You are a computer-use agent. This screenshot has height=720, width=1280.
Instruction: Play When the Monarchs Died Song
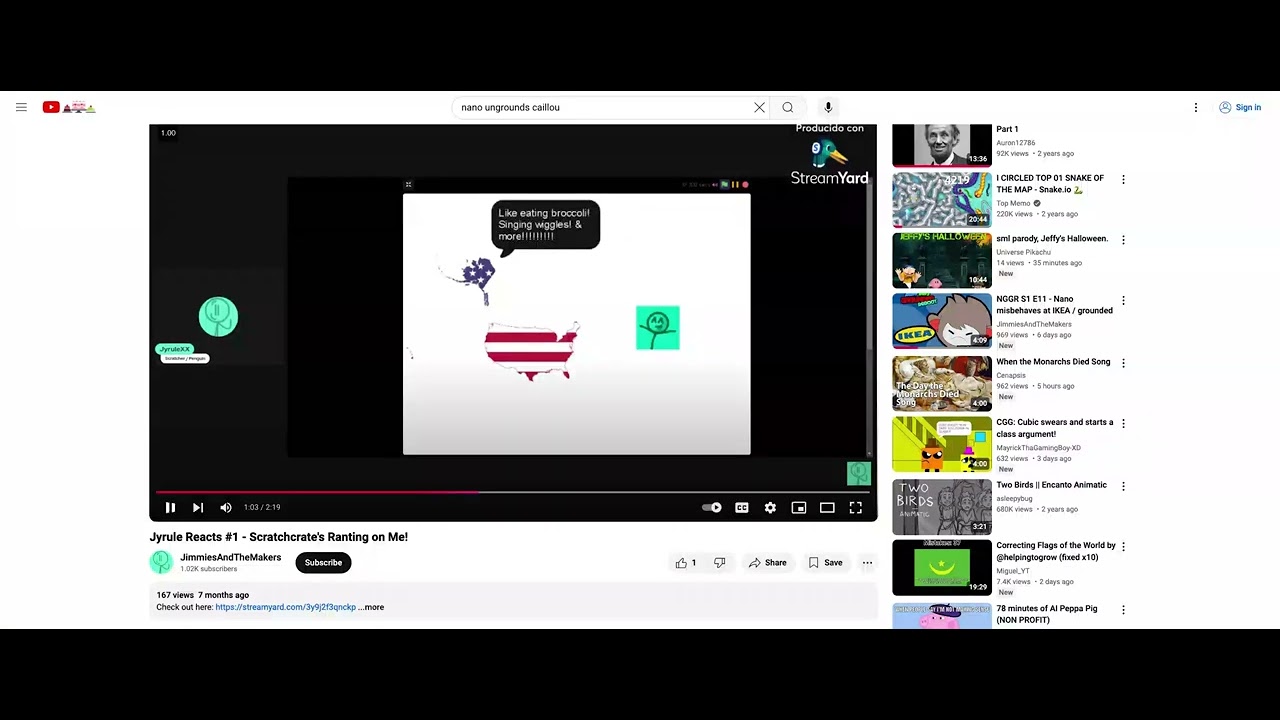coord(942,383)
